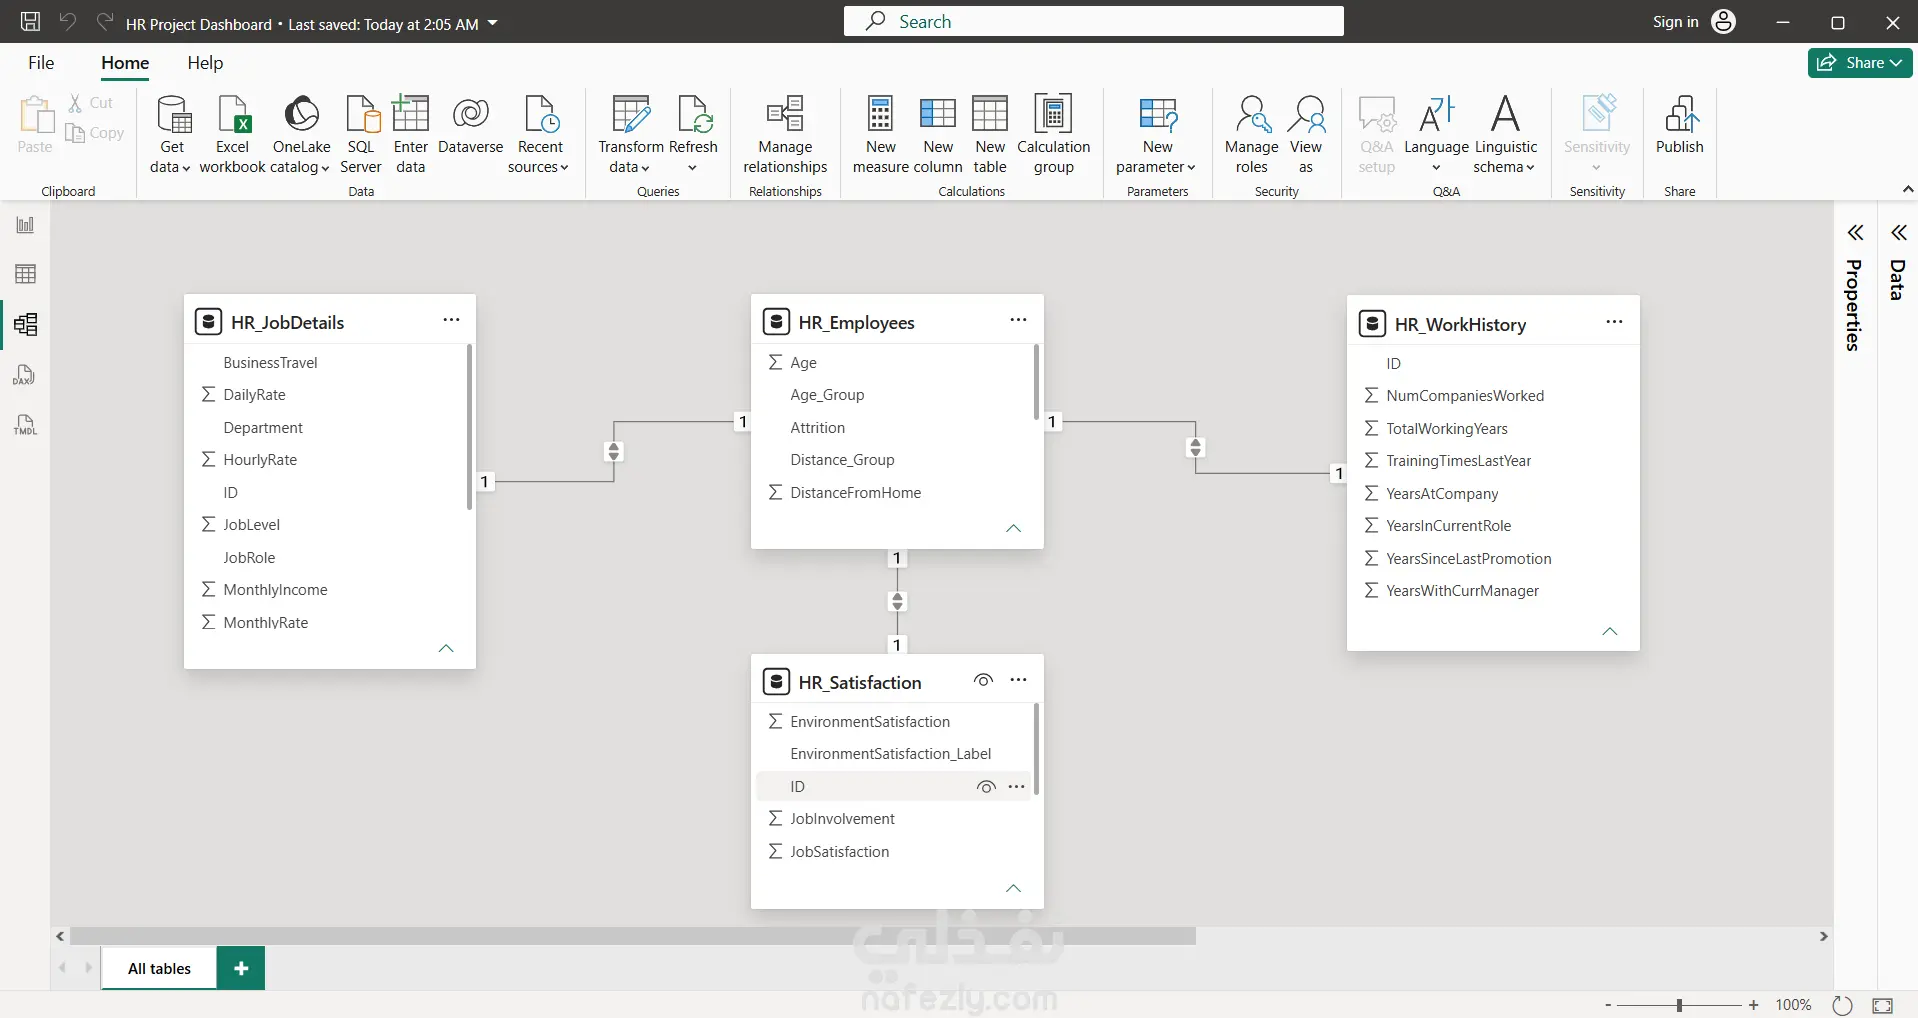This screenshot has width=1918, height=1018.
Task: Open Enter data table dialog
Action: 410,135
